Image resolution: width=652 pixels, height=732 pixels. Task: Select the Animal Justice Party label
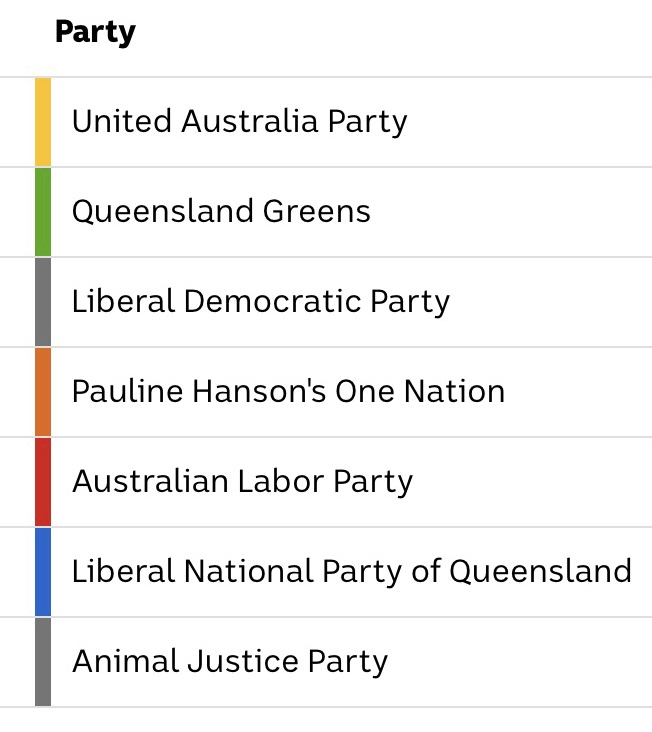[x=229, y=662]
